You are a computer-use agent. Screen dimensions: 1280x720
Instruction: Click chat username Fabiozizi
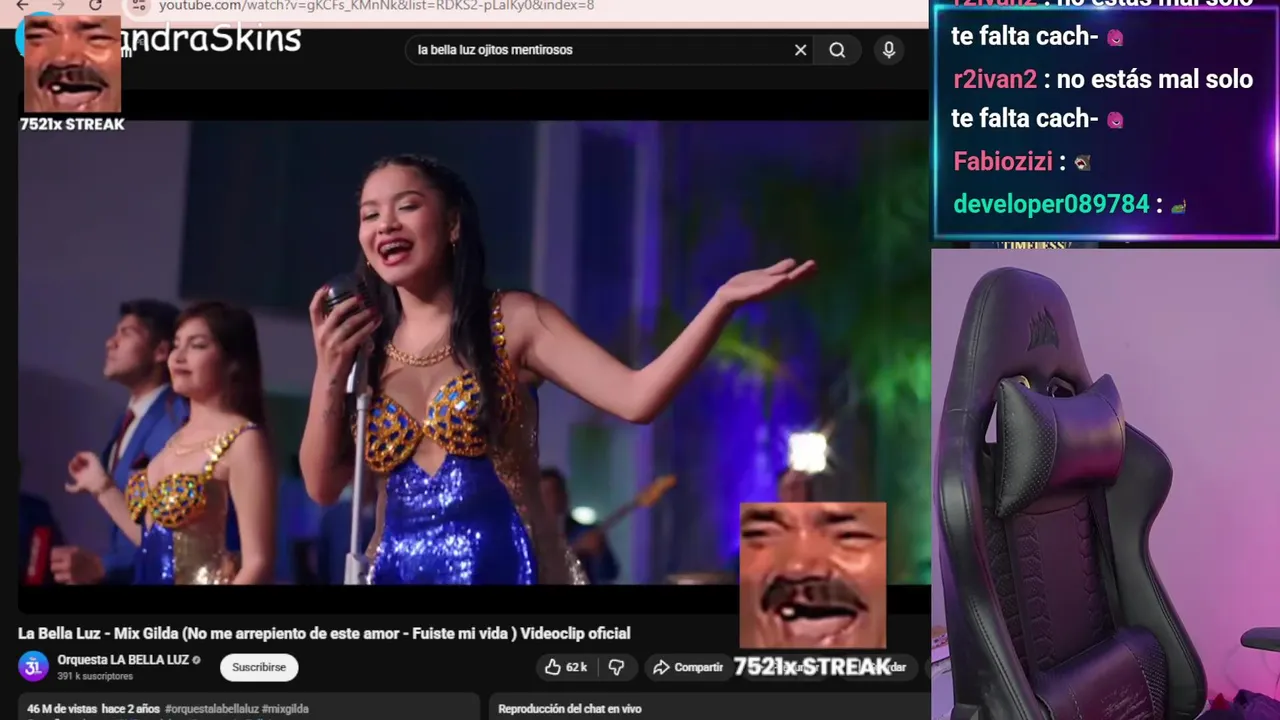(1003, 162)
